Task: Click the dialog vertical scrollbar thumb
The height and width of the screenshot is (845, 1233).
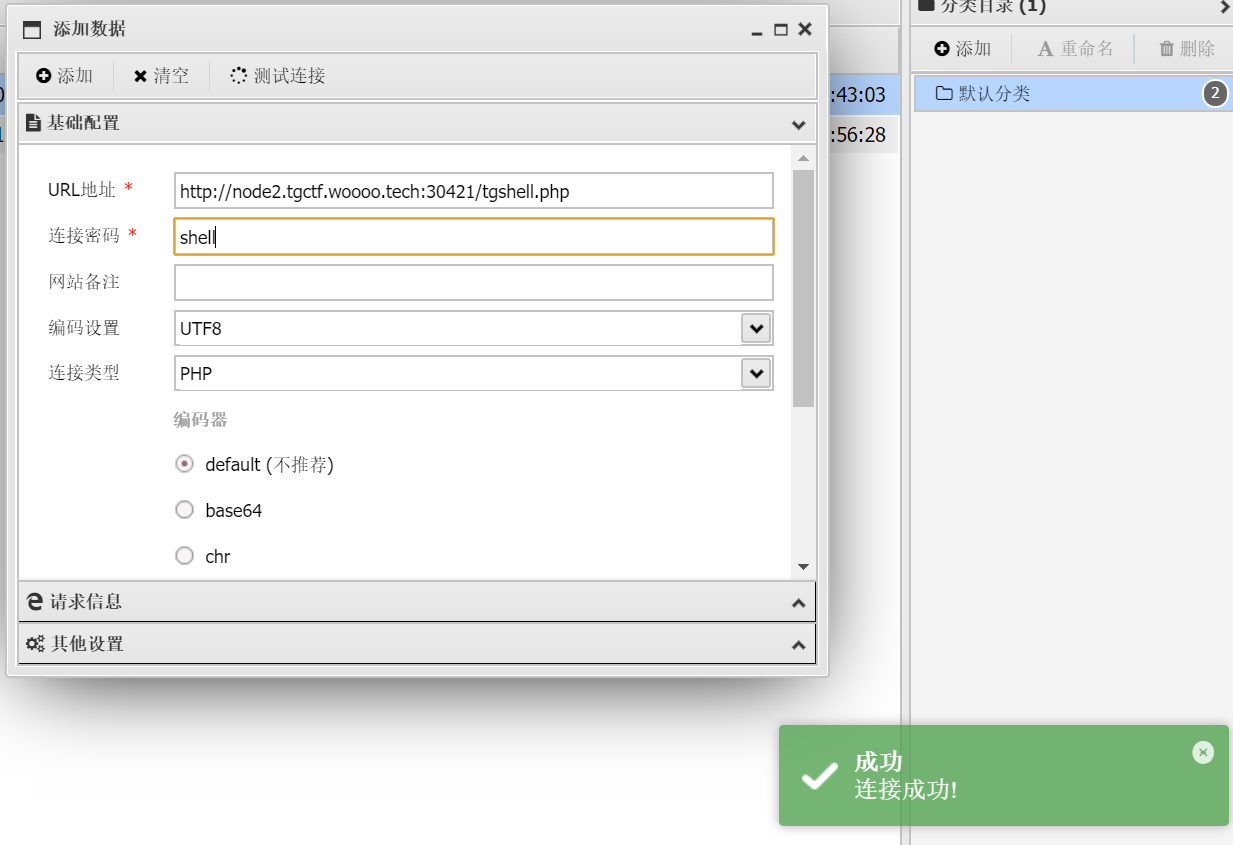Action: coord(803,288)
